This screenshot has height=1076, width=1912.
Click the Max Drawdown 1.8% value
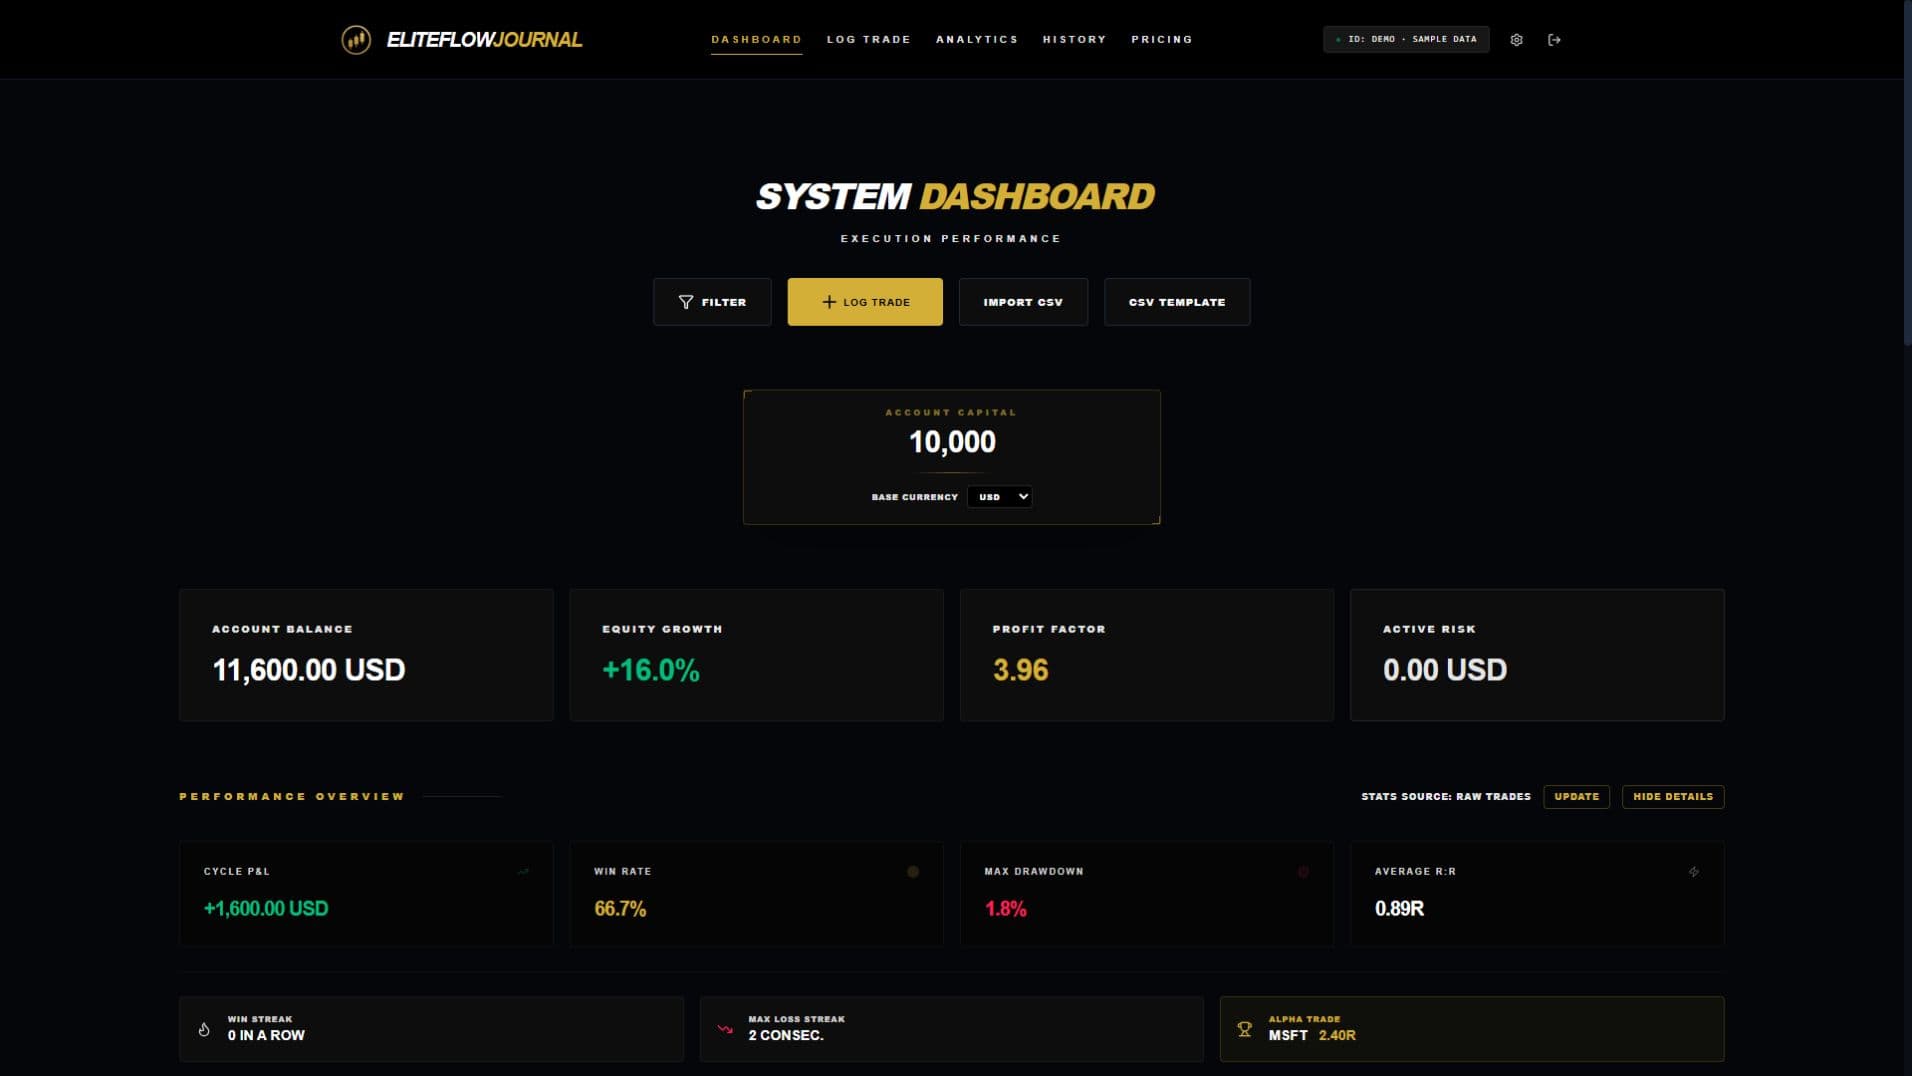pyautogui.click(x=1006, y=909)
